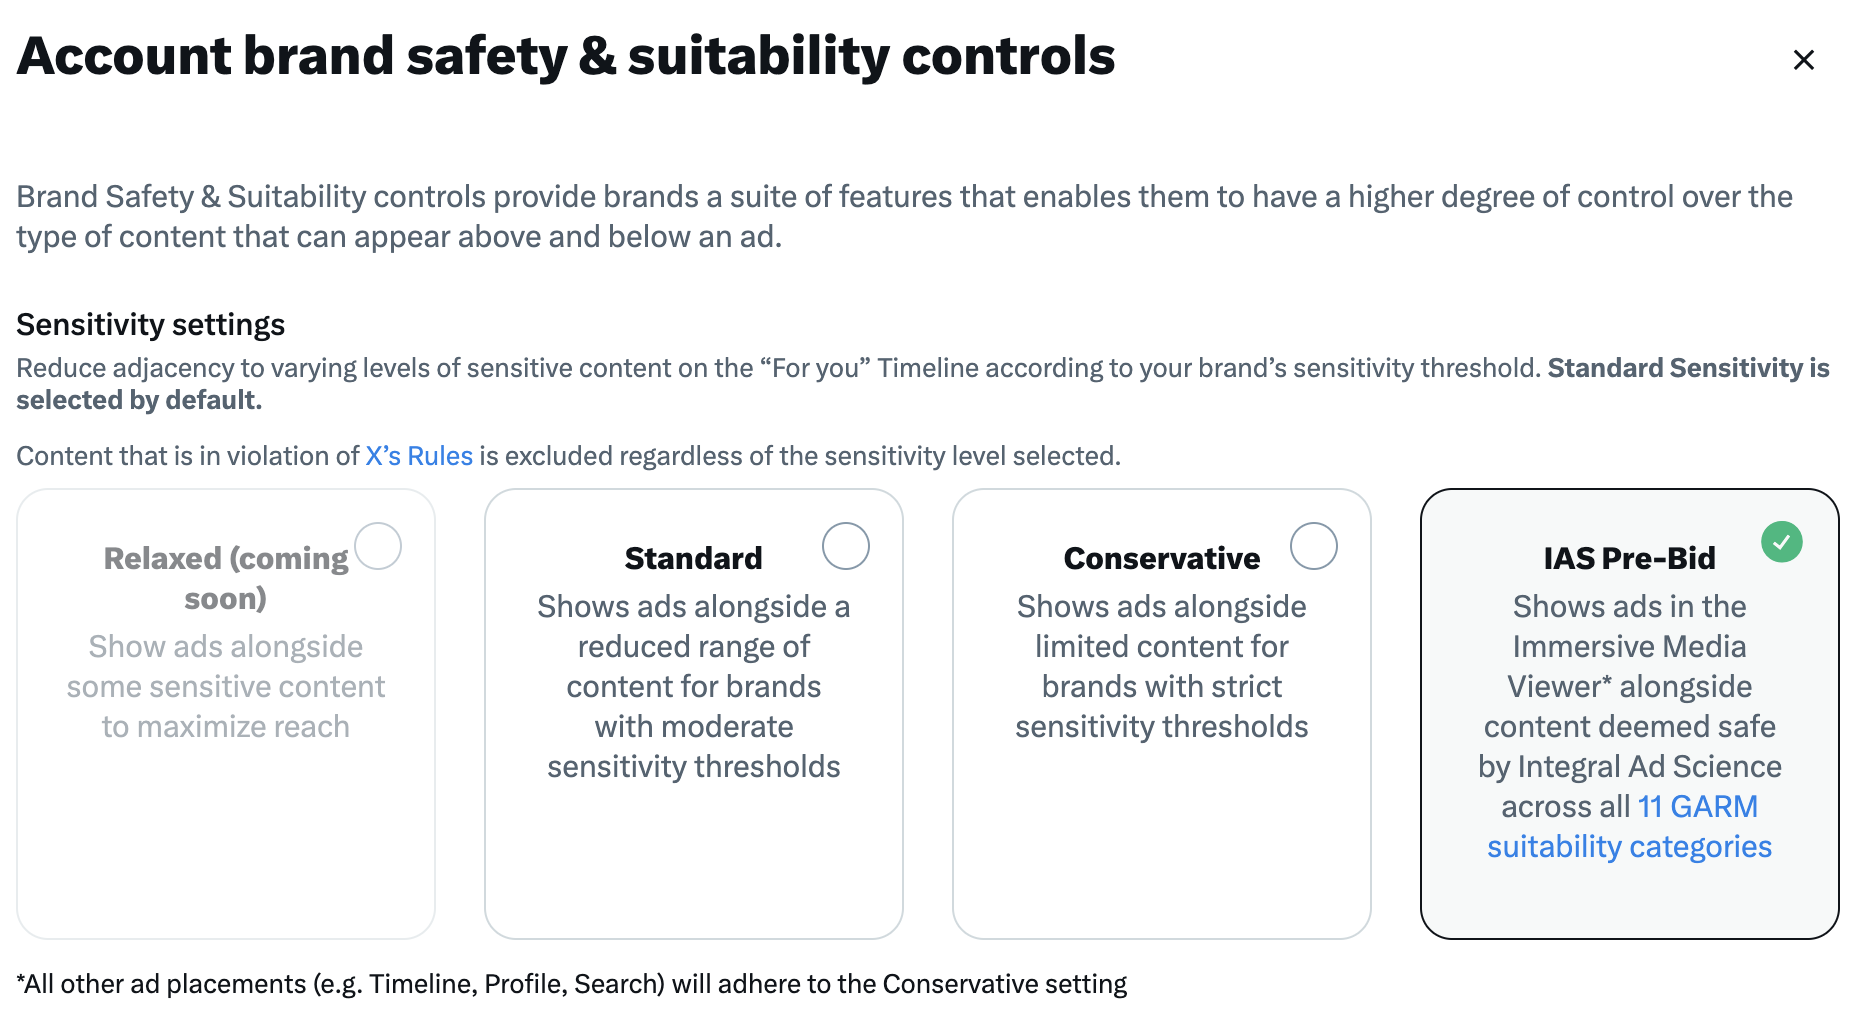Image resolution: width=1860 pixels, height=1034 pixels.
Task: Close the brand safety controls dialog
Action: 1803,60
